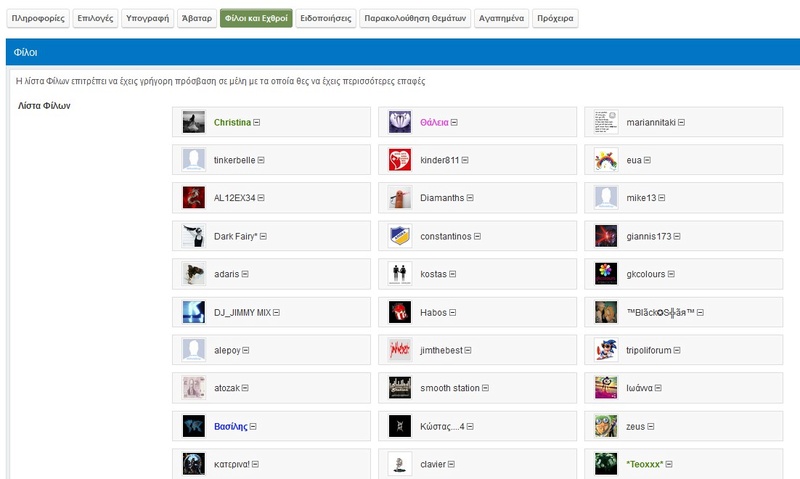Click the minus icon next to zeus
This screenshot has height=479, width=800.
[x=651, y=426]
